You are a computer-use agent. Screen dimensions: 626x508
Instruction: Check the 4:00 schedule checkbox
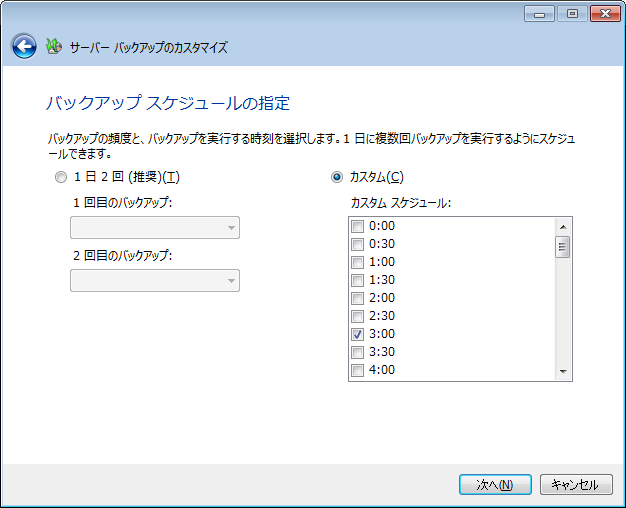coord(357,370)
